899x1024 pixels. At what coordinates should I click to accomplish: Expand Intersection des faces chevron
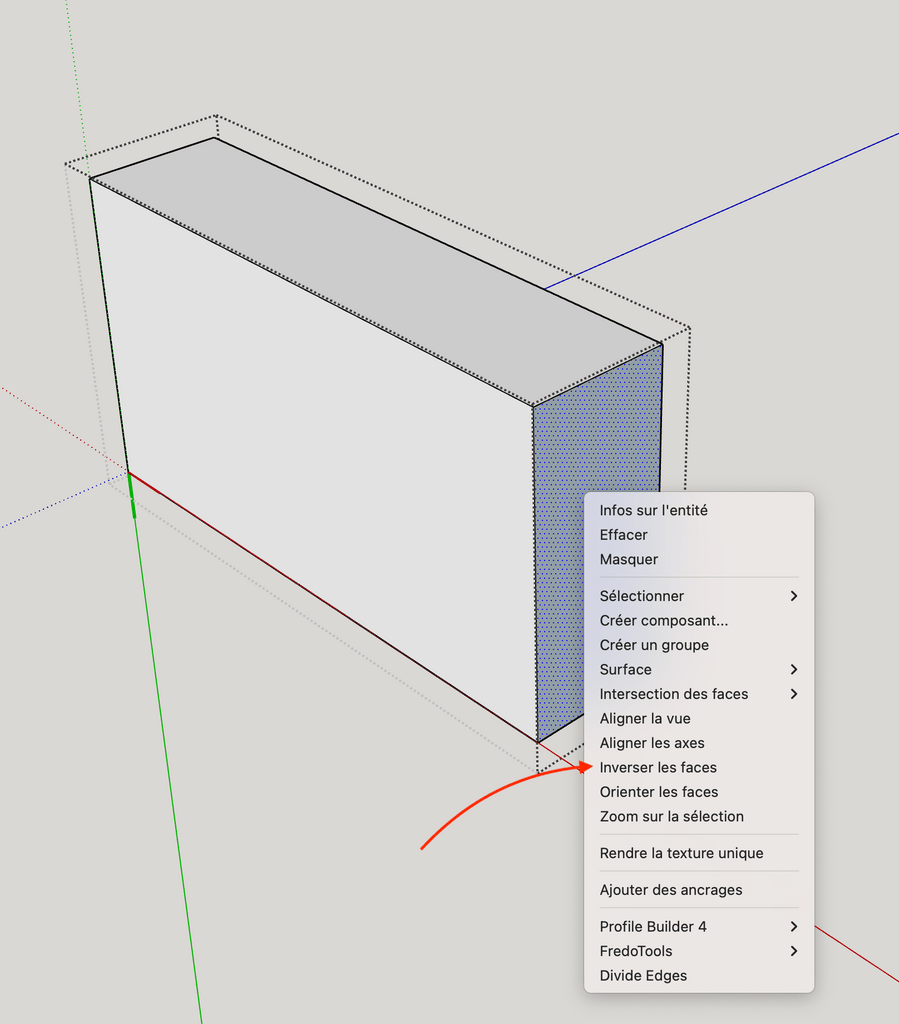[793, 694]
